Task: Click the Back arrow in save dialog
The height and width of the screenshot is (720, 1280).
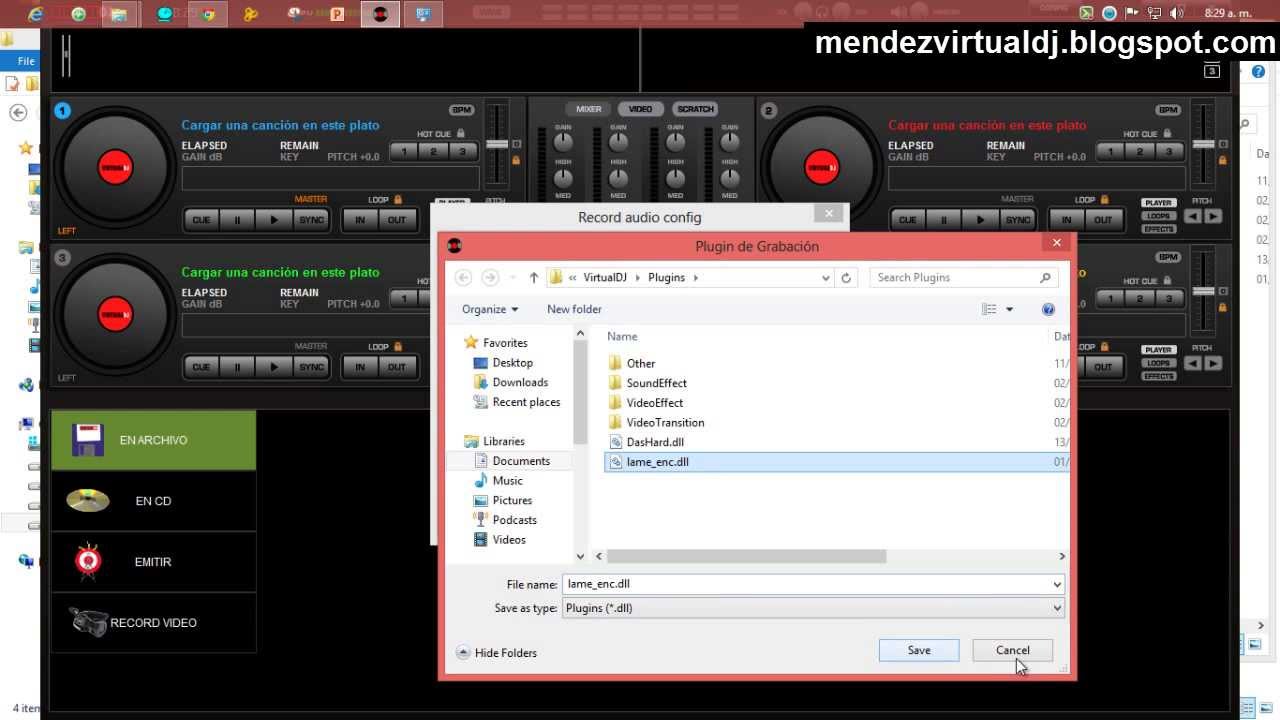Action: click(x=462, y=278)
